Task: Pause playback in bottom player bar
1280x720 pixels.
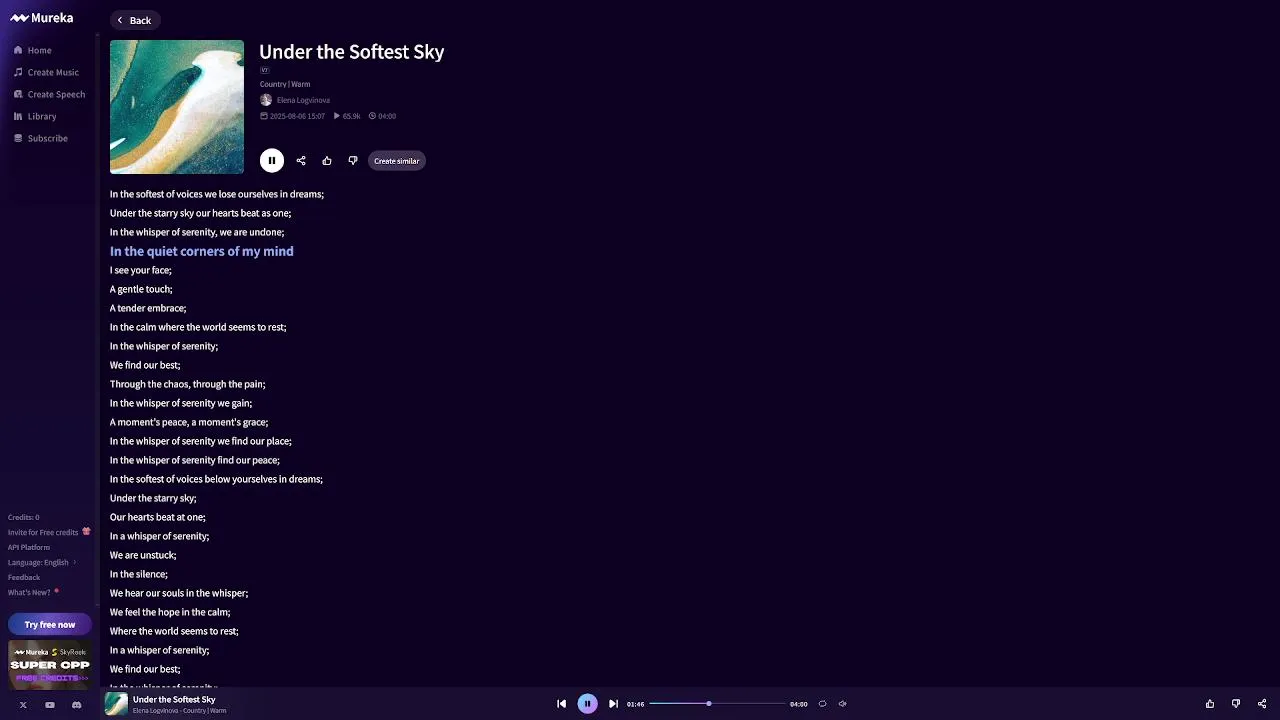Action: [x=587, y=704]
